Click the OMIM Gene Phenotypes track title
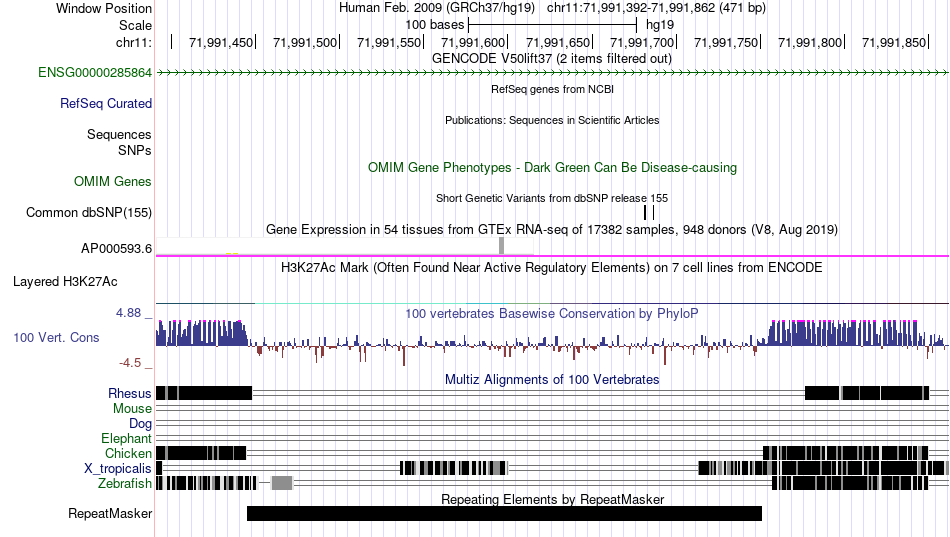The width and height of the screenshot is (950, 537). point(552,167)
